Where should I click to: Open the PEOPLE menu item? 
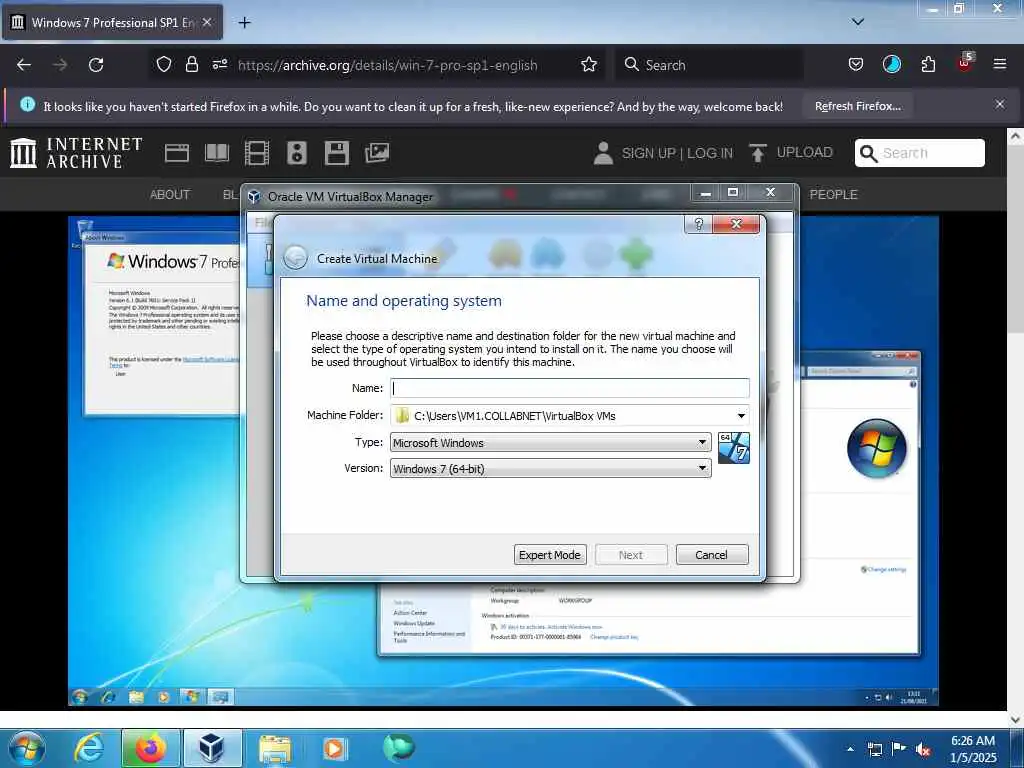coord(833,195)
